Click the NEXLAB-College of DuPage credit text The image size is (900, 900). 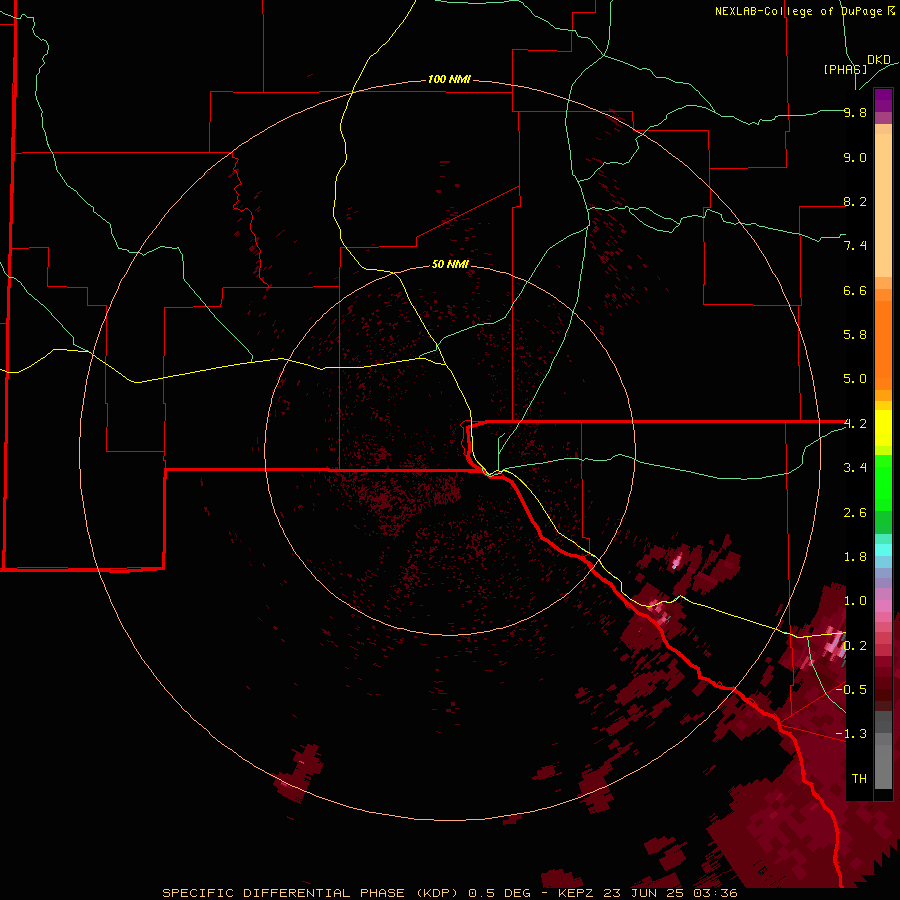[x=799, y=11]
